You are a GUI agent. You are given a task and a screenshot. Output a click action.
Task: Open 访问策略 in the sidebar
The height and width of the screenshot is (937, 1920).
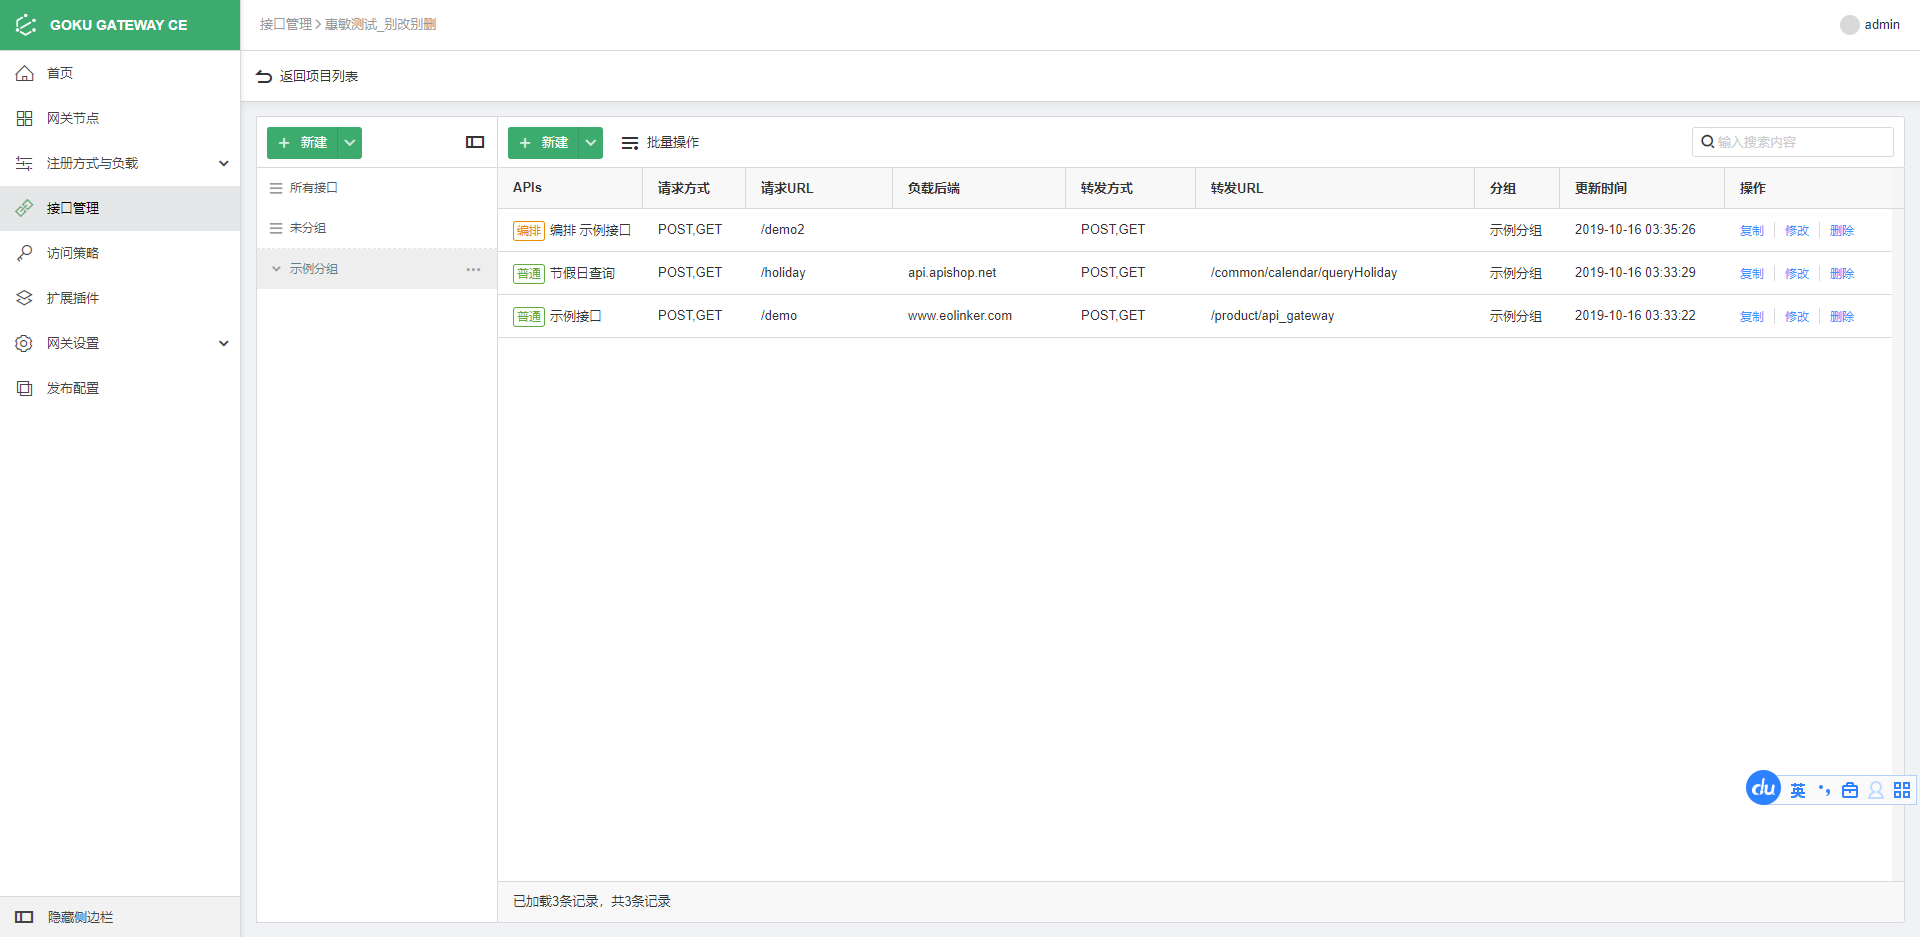(x=120, y=253)
